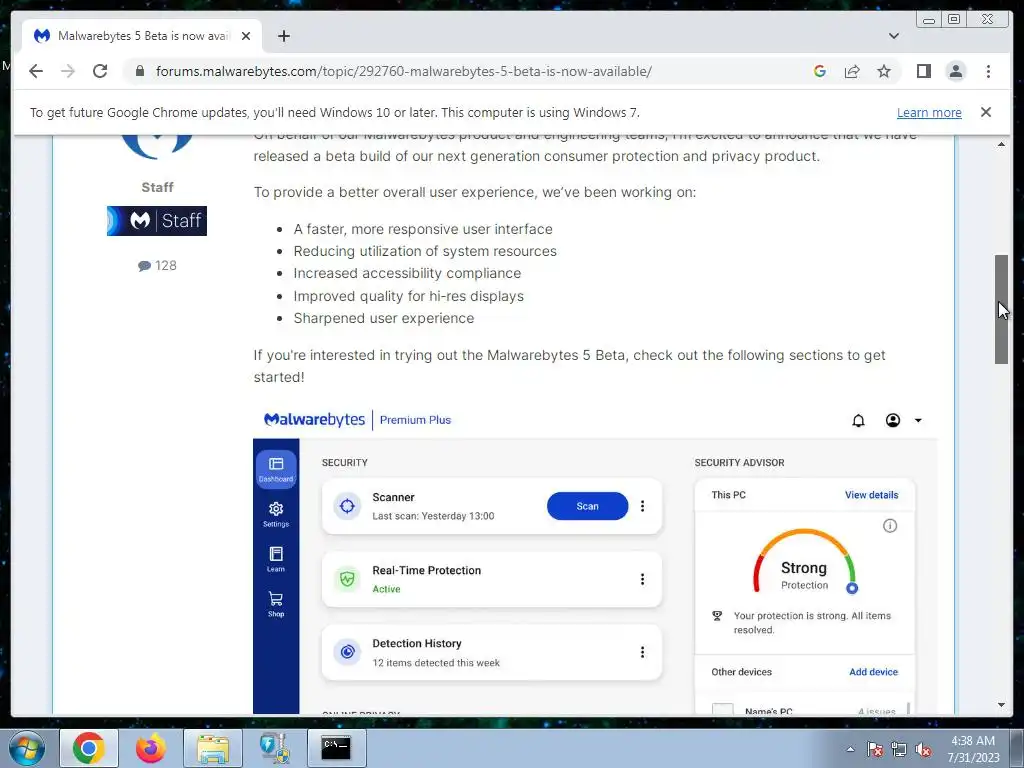The width and height of the screenshot is (1024, 768).
Task: Click the Google icon in address bar
Action: [x=820, y=71]
